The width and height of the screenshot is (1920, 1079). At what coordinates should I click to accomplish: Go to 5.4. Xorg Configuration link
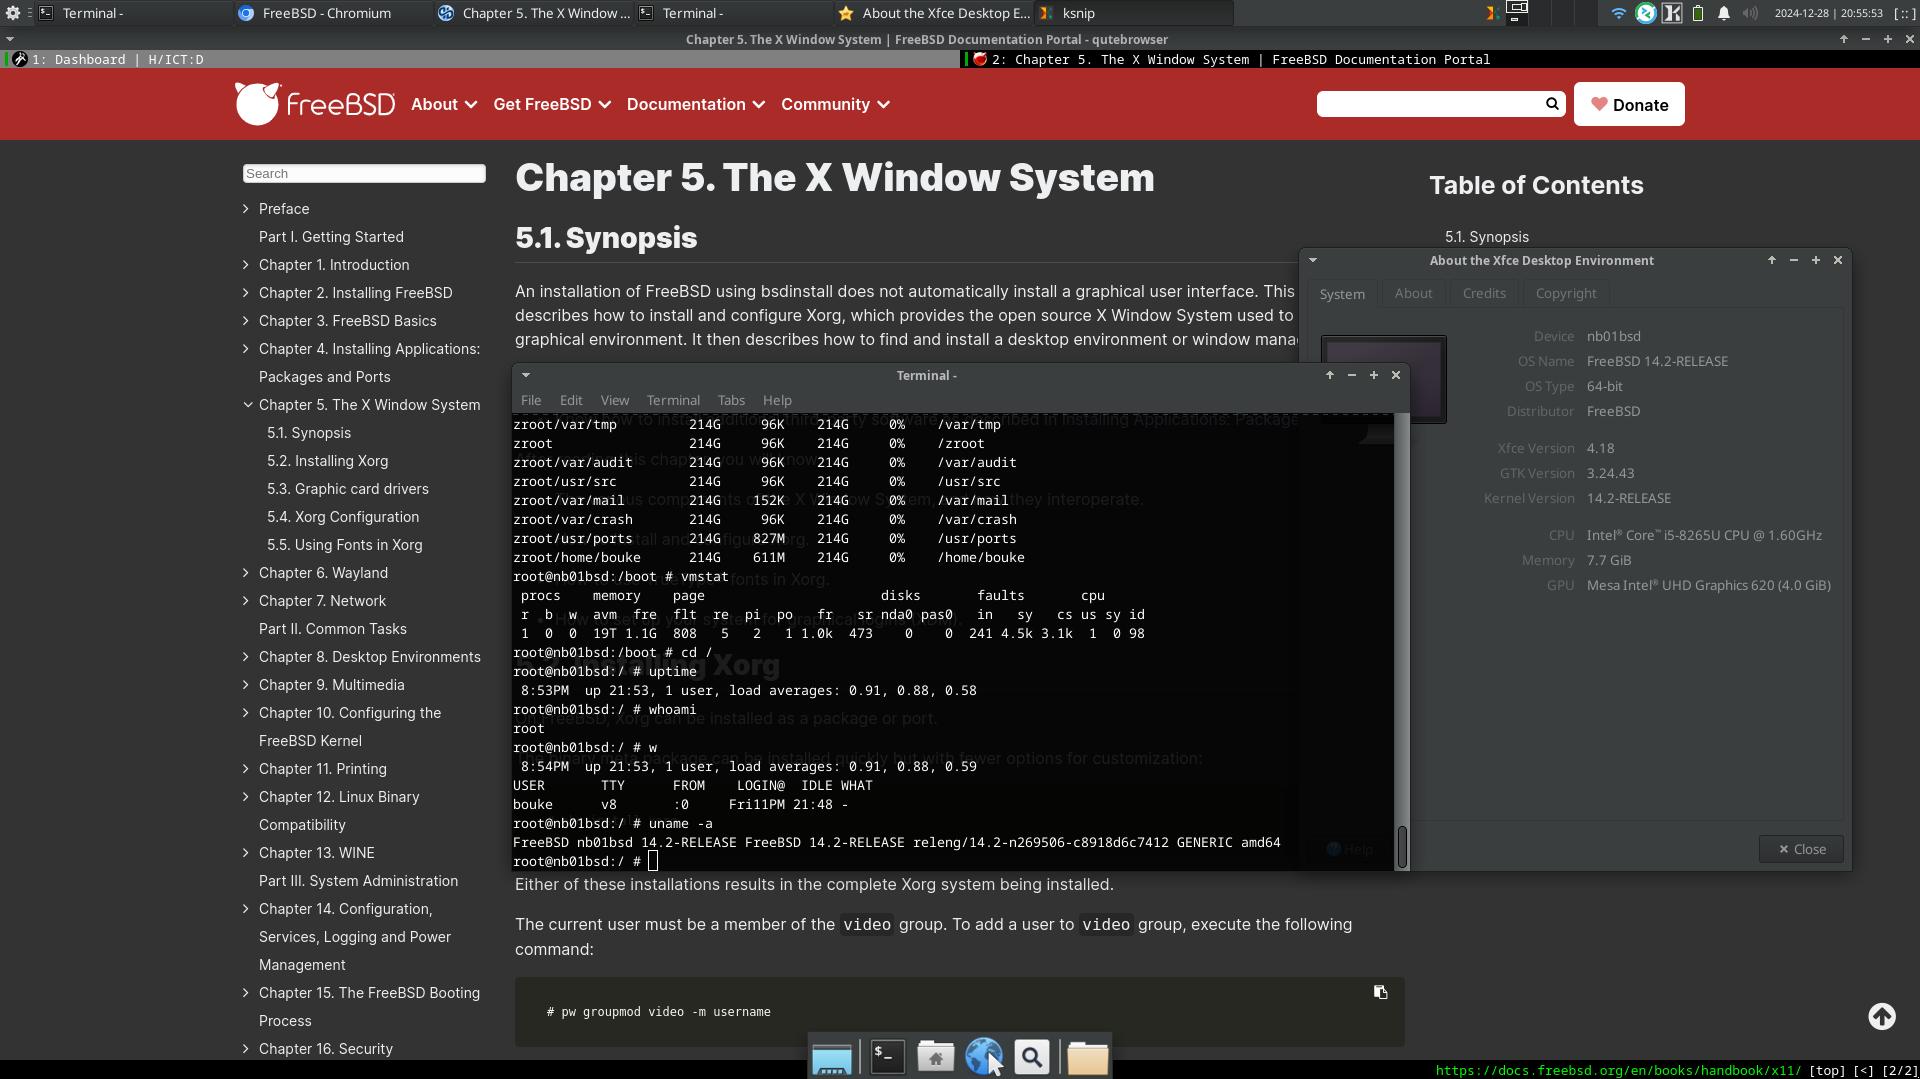coord(343,517)
